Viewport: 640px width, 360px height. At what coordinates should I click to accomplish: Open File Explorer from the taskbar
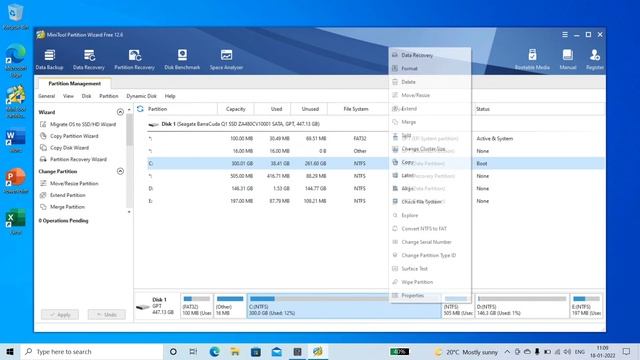click(235, 351)
